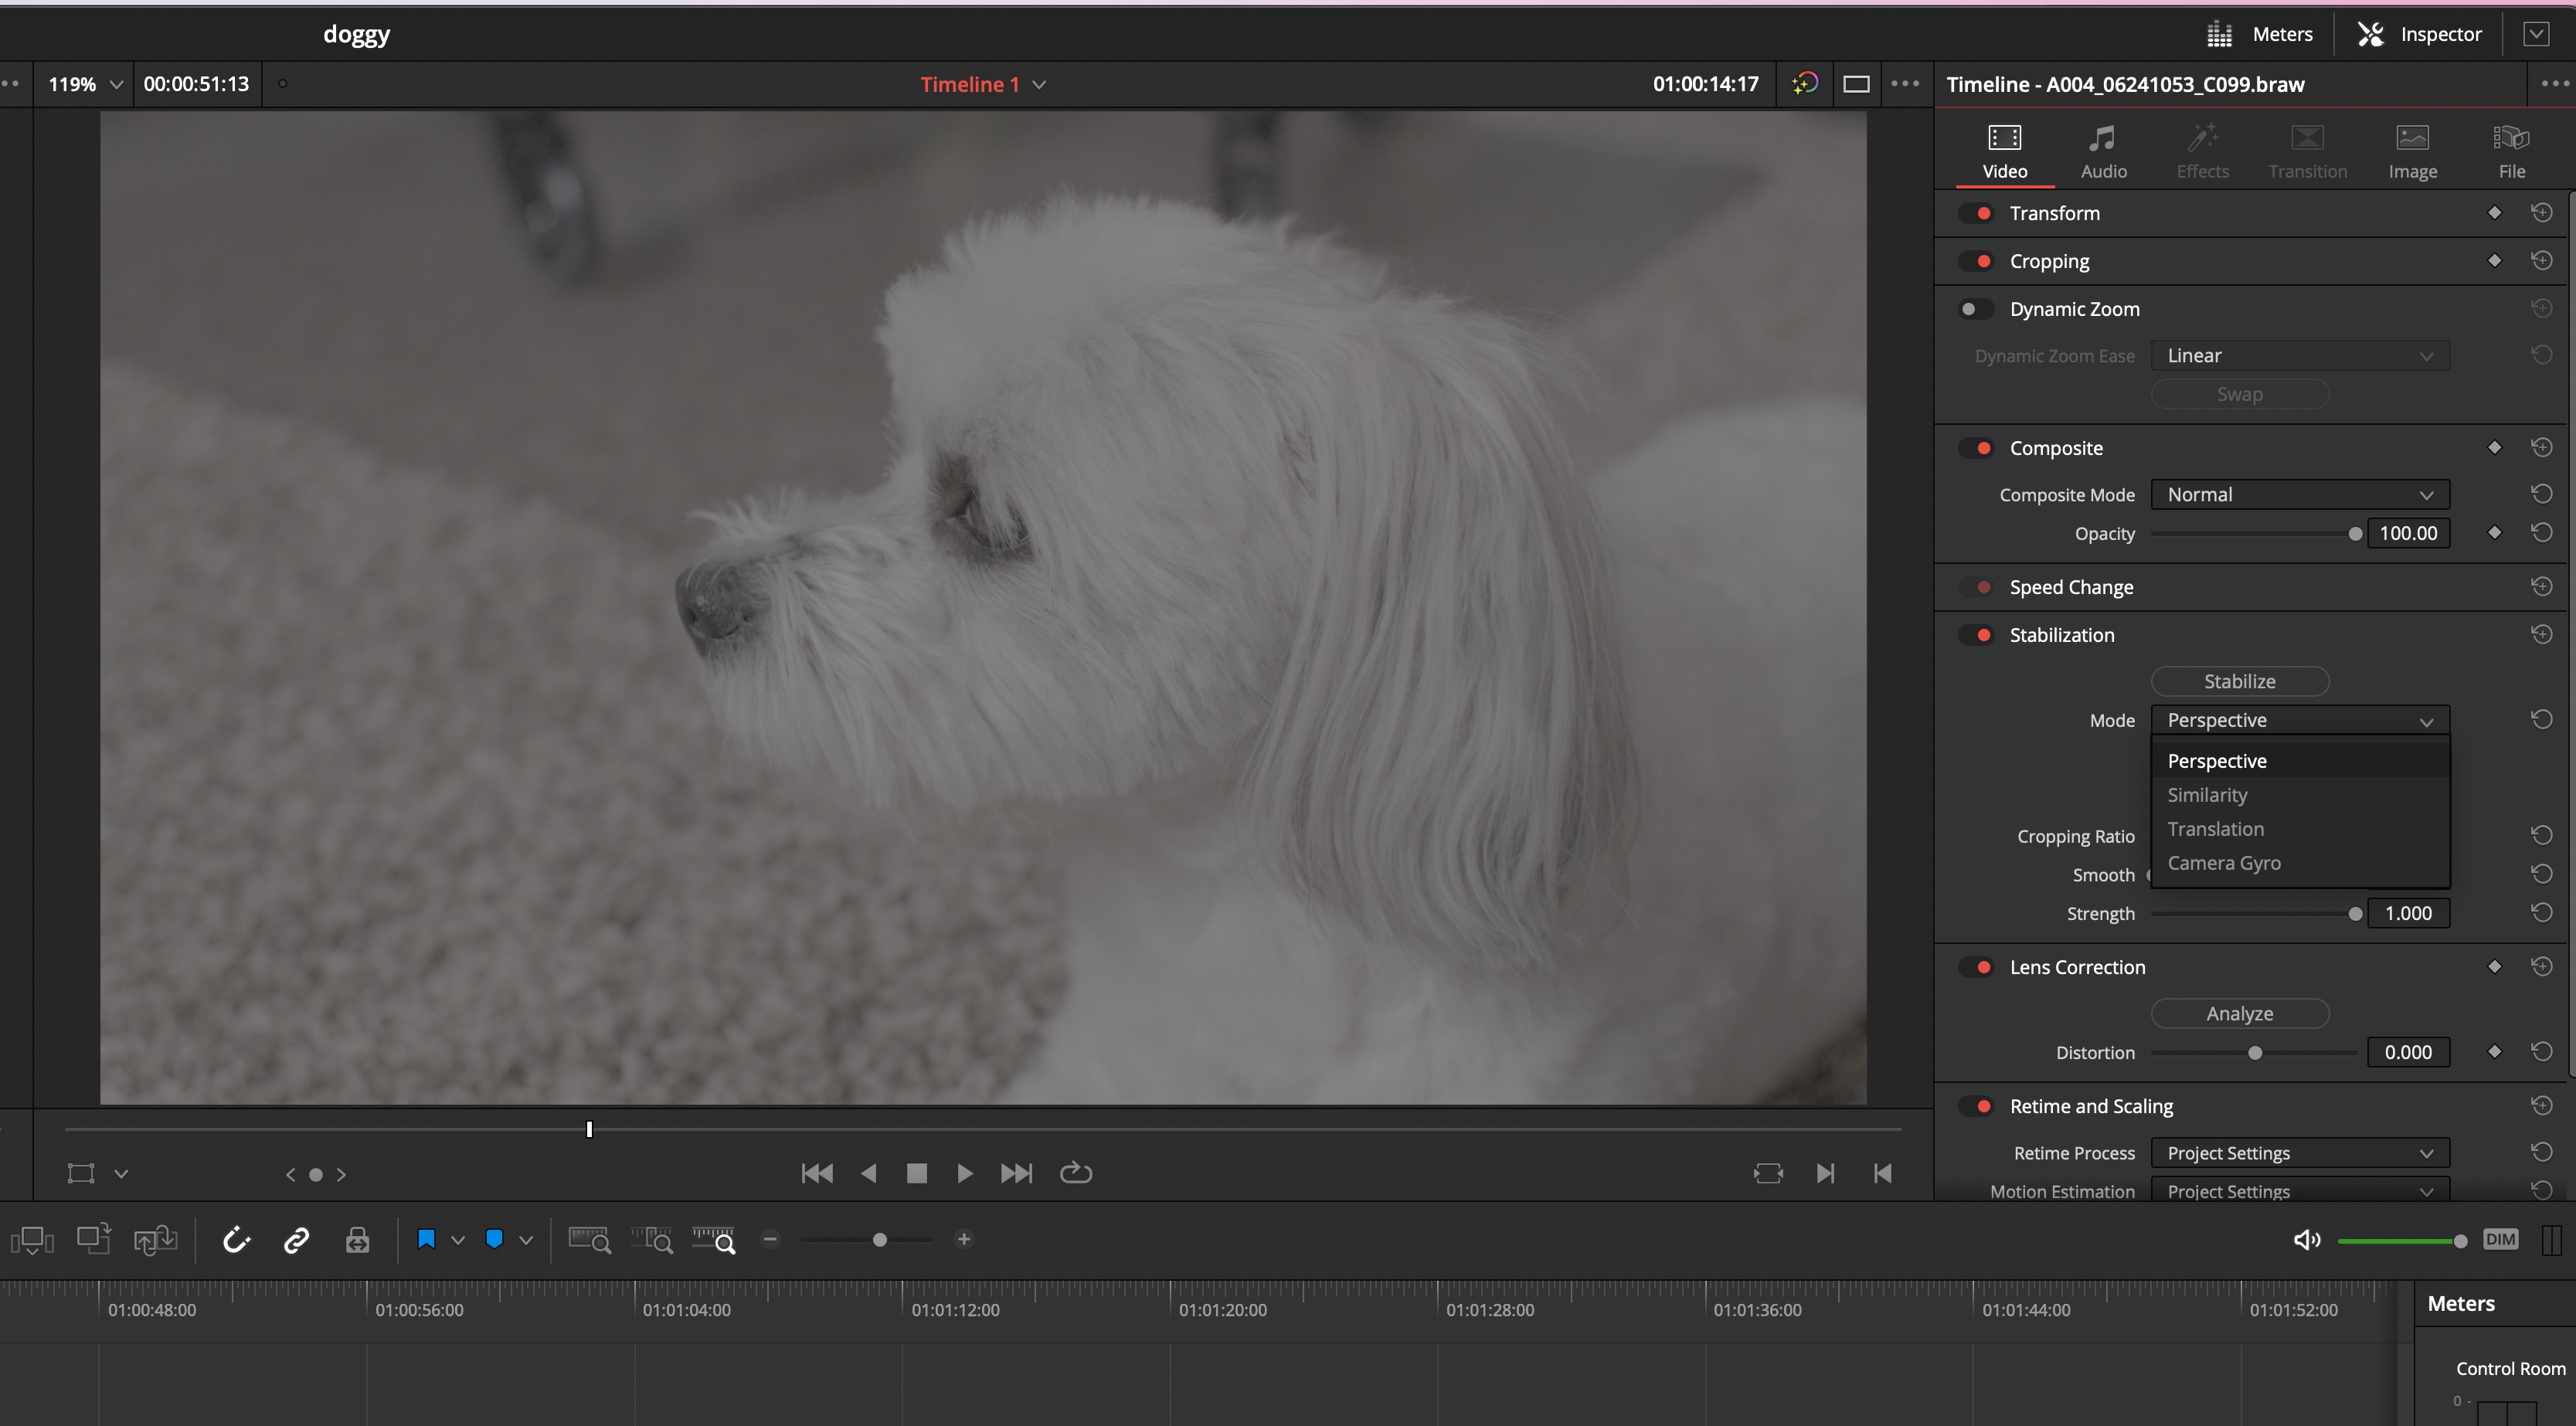Screen dimensions: 2576x1426
Task: Choose Similarity stabilization mode
Action: coord(2300,795)
